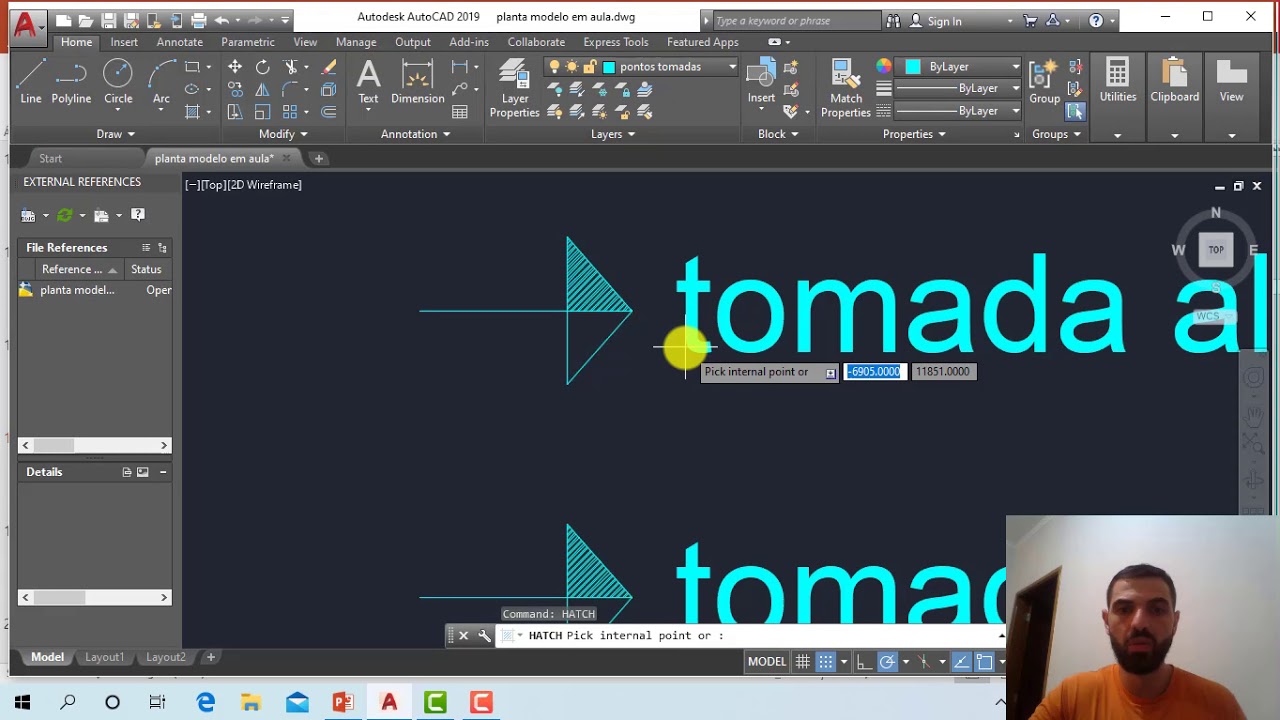Activate the Move tool in Modify panel
The height and width of the screenshot is (720, 1280).
[235, 67]
